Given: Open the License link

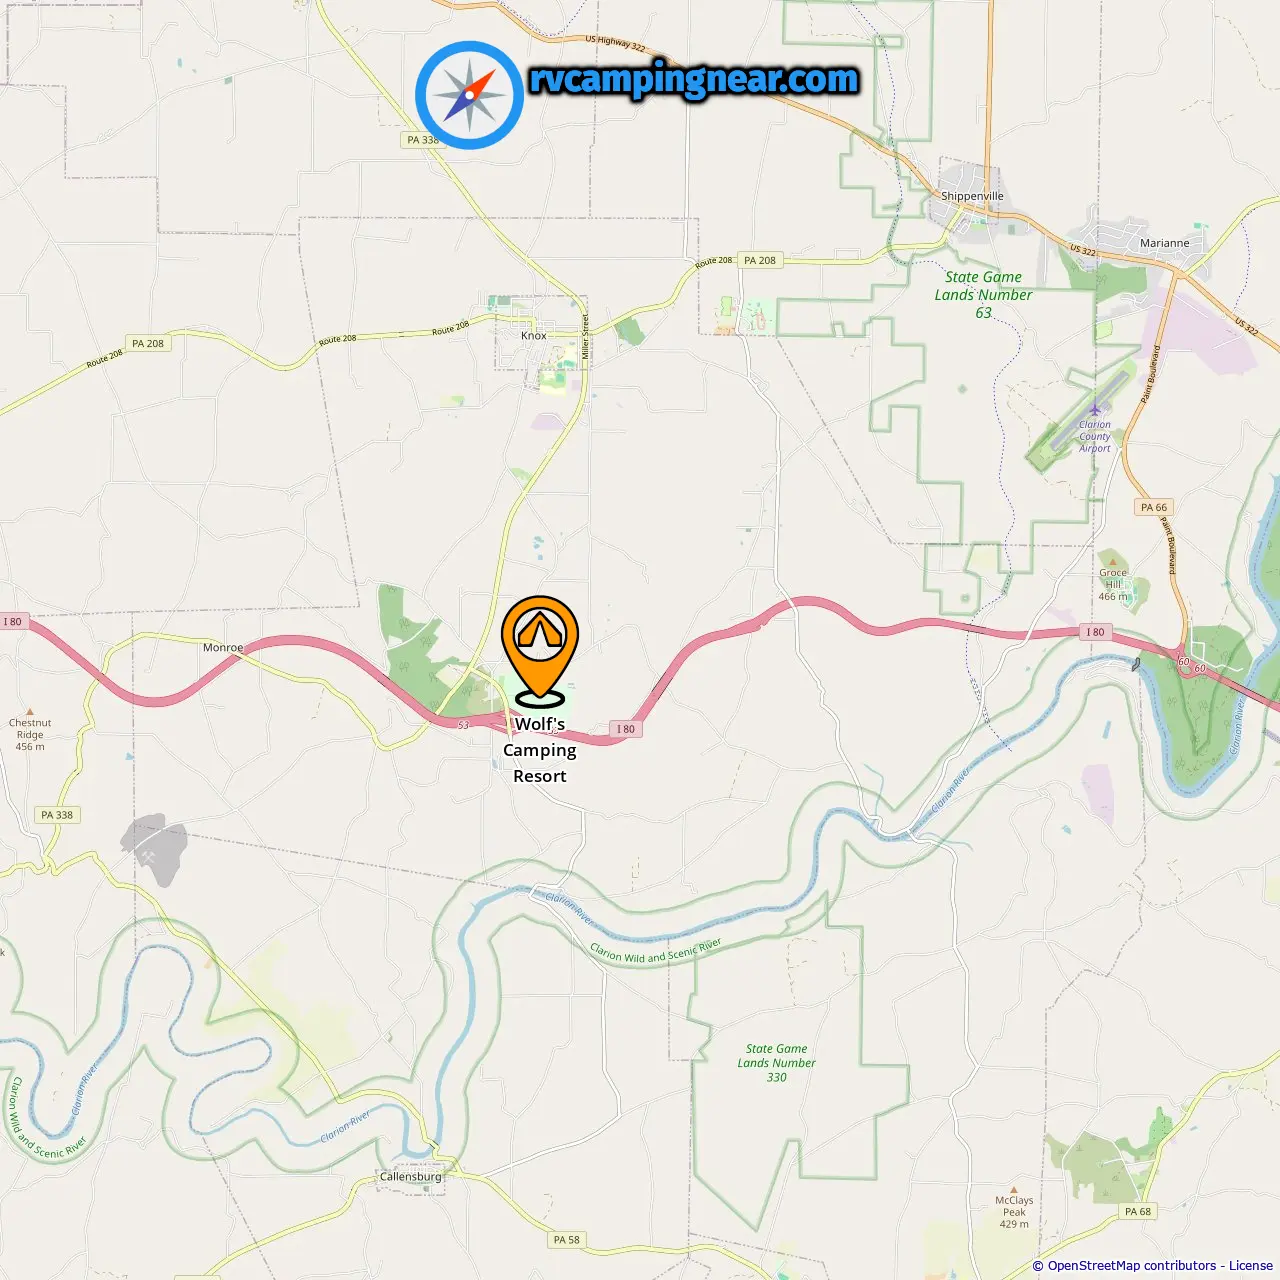Looking at the screenshot, I should 1251,1266.
